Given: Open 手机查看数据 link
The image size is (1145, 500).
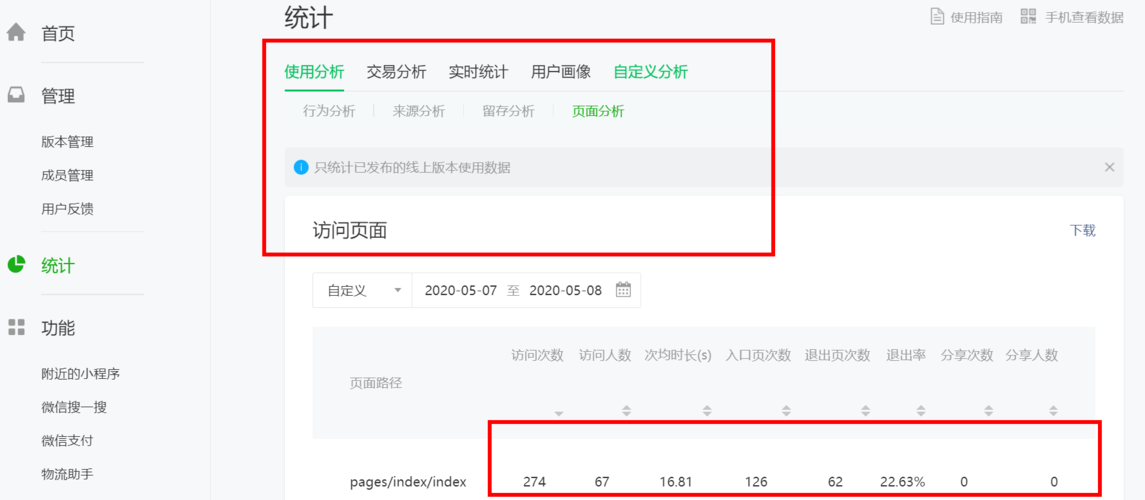Looking at the screenshot, I should coord(1084,17).
